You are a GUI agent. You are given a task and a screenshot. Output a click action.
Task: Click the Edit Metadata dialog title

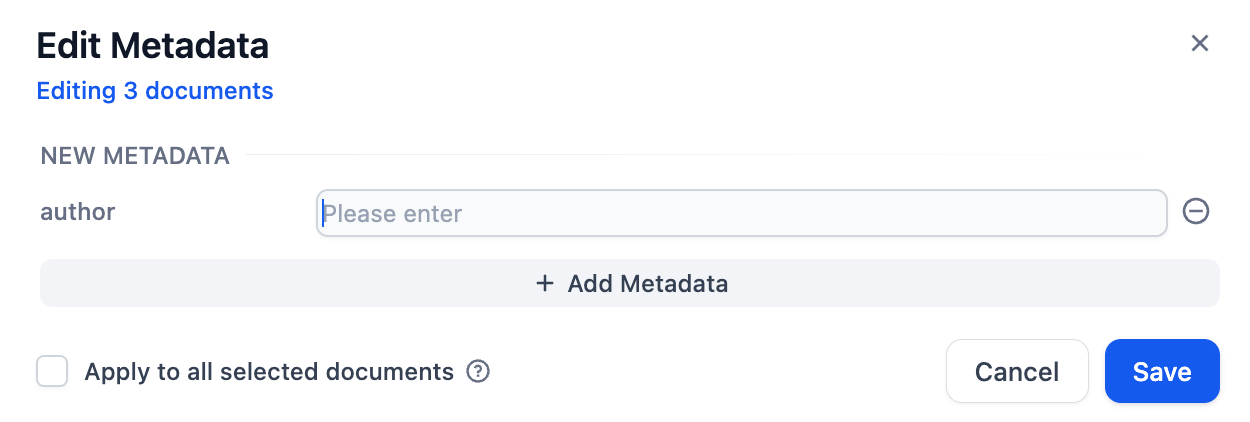153,46
